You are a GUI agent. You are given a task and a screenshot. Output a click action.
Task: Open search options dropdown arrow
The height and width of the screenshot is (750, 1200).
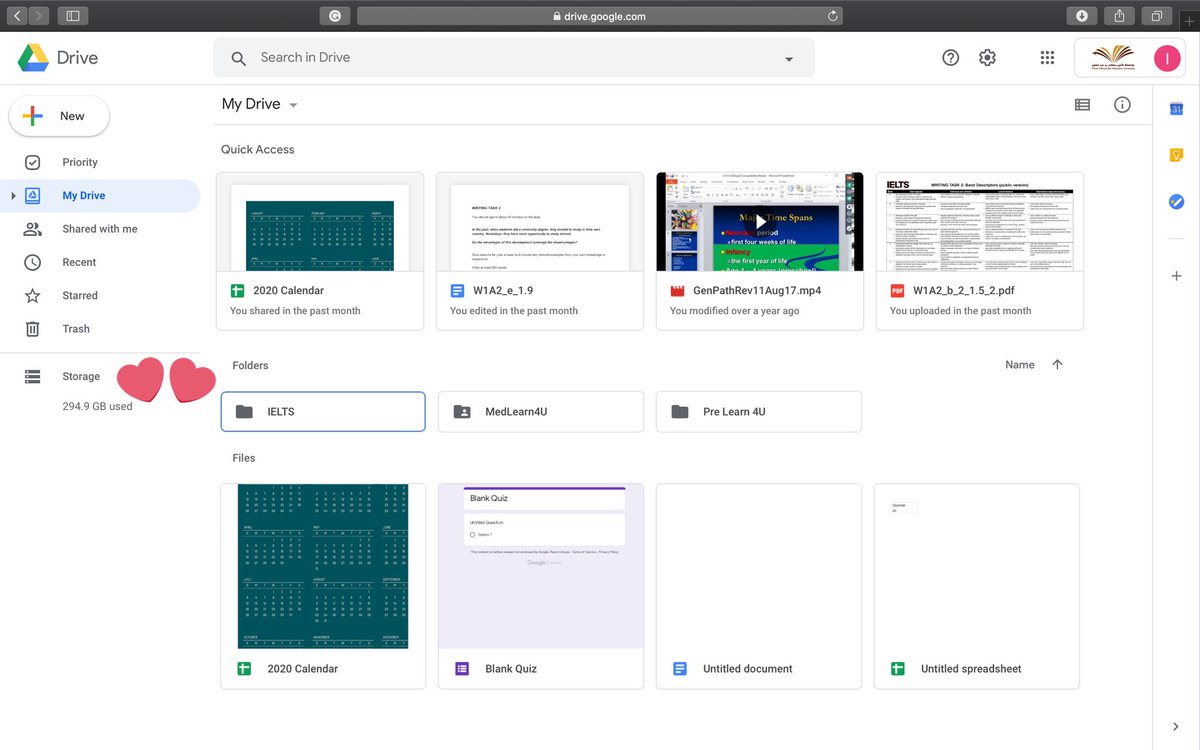(789, 59)
